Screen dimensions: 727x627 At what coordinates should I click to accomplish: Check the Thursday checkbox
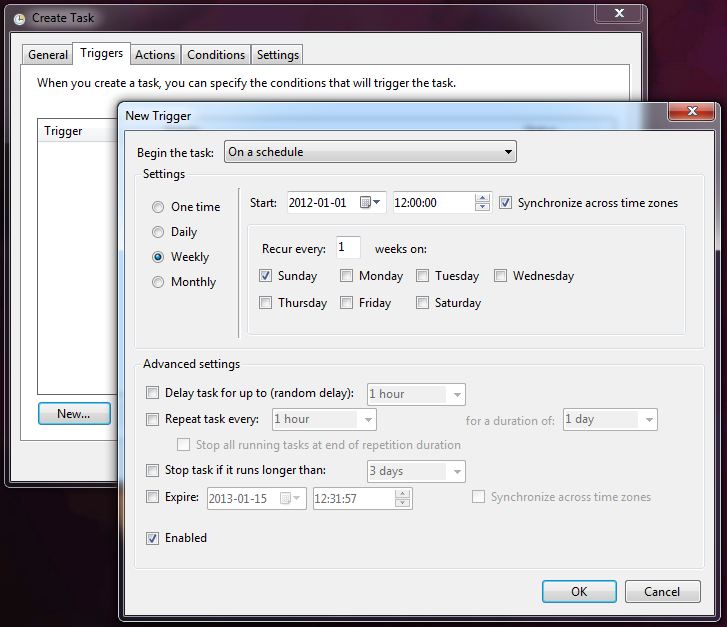point(265,303)
